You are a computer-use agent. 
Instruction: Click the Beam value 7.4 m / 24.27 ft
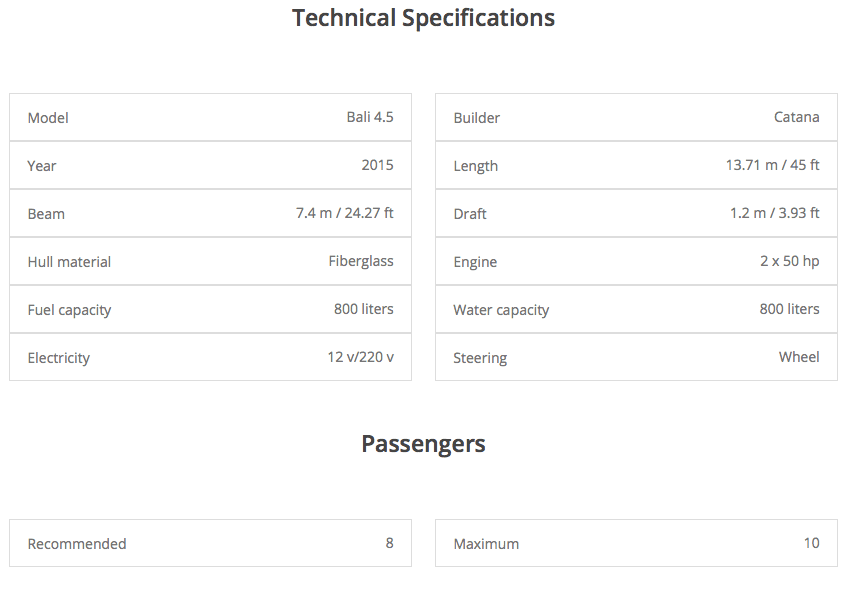(x=344, y=213)
